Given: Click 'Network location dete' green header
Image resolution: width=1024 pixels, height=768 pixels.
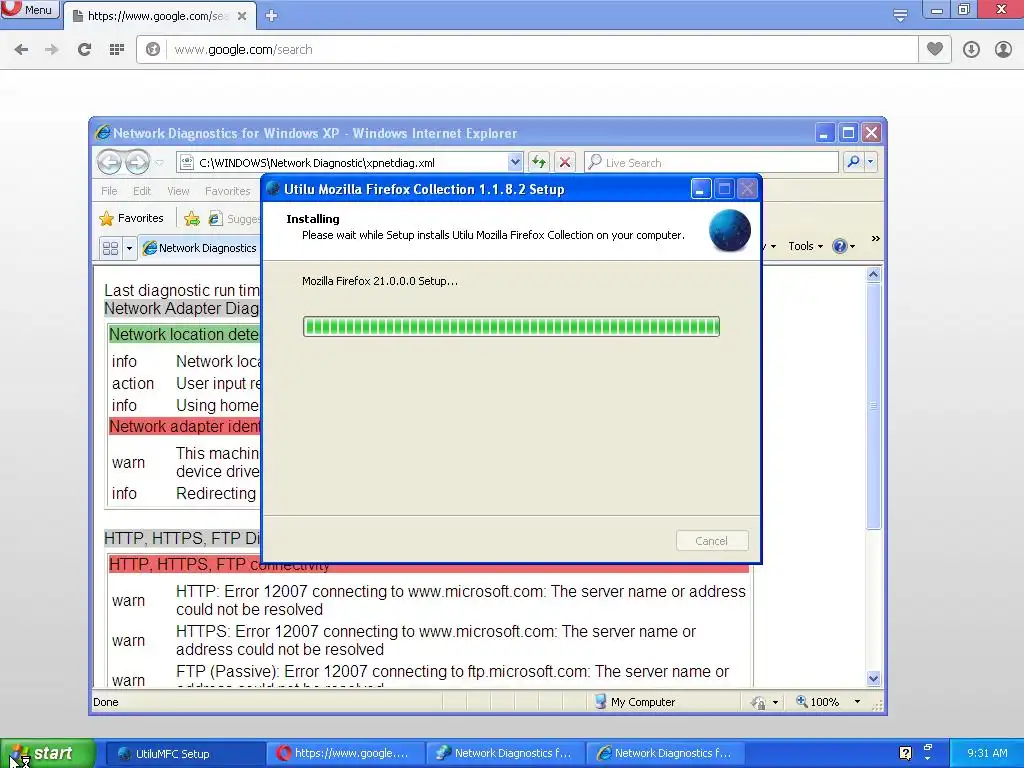Looking at the screenshot, I should [184, 334].
